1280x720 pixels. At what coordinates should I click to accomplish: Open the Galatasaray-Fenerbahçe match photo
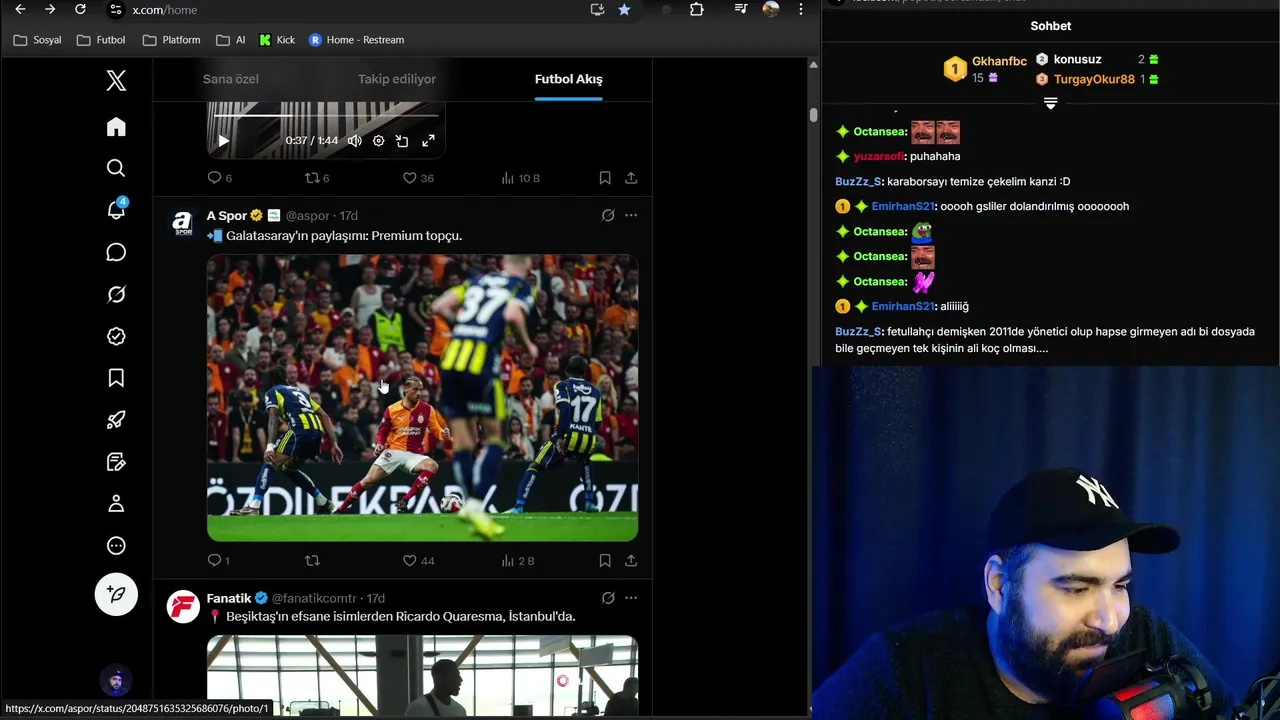pos(422,398)
